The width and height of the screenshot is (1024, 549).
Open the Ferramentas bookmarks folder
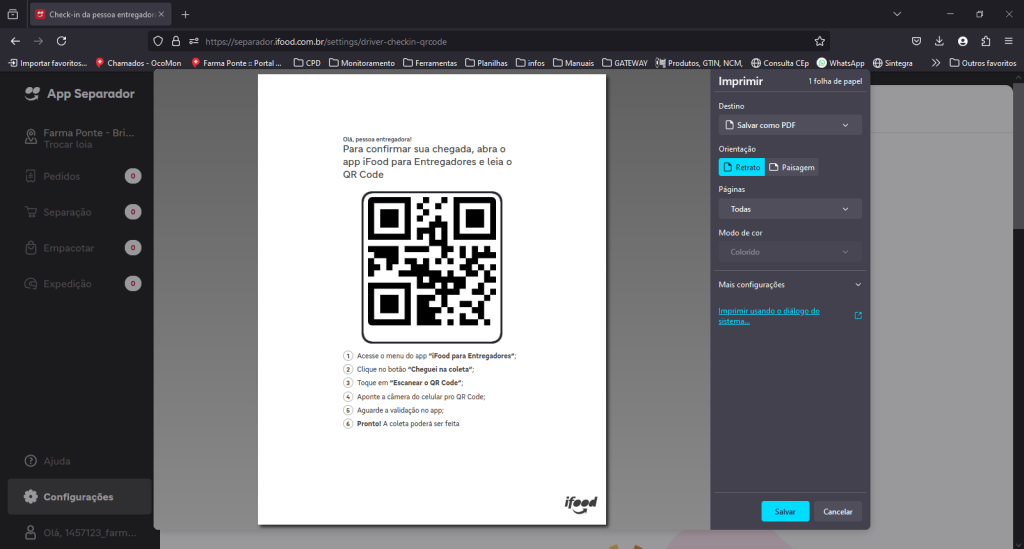430,63
